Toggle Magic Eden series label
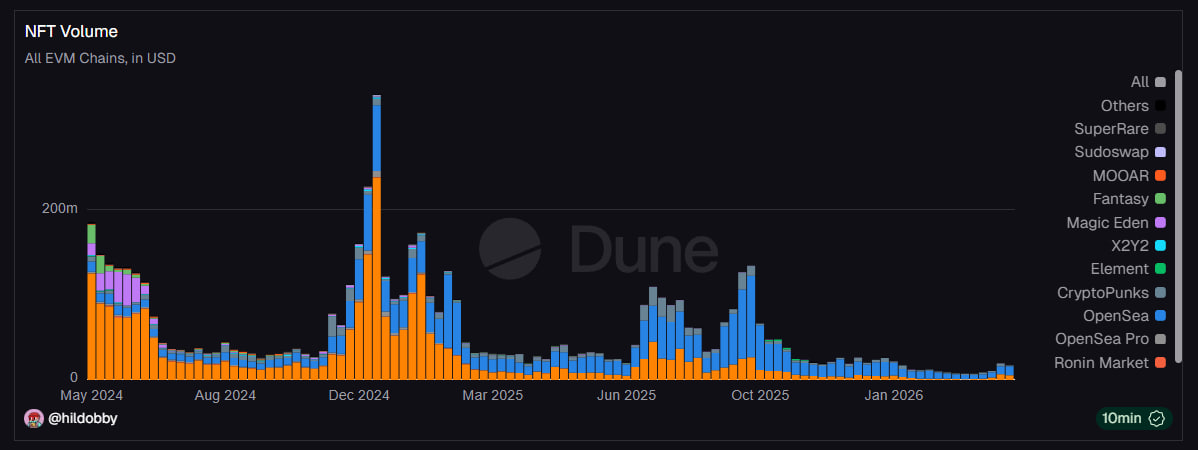This screenshot has width=1198, height=450. (x=1107, y=222)
